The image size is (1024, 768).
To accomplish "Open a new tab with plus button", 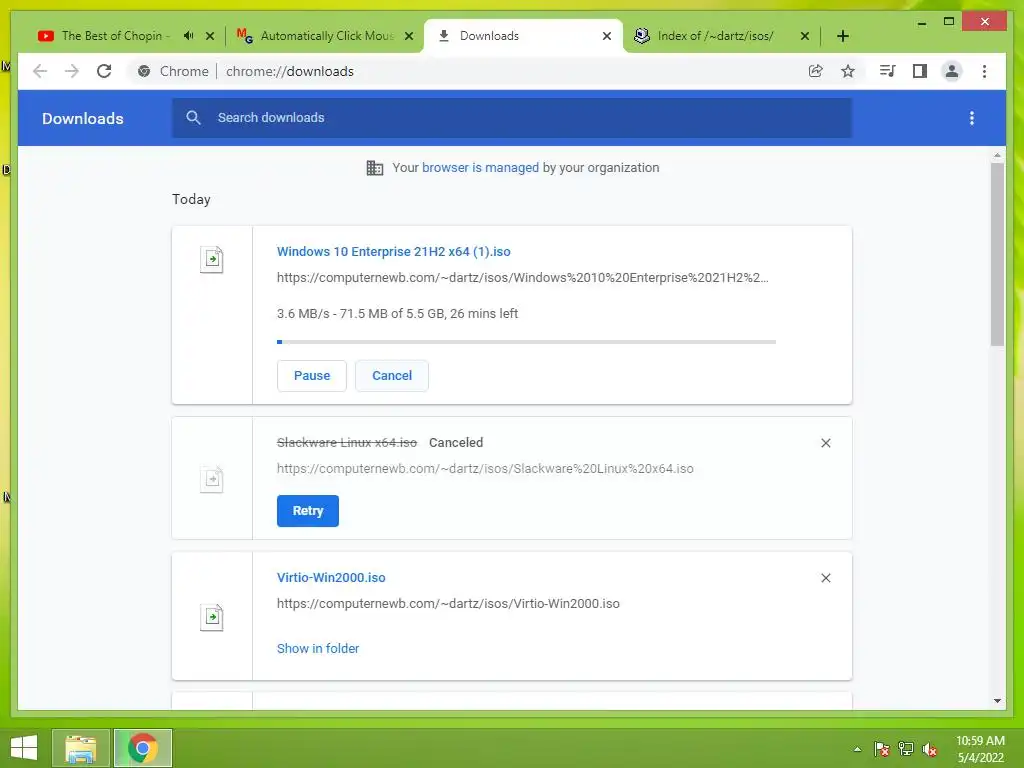I will point(842,36).
